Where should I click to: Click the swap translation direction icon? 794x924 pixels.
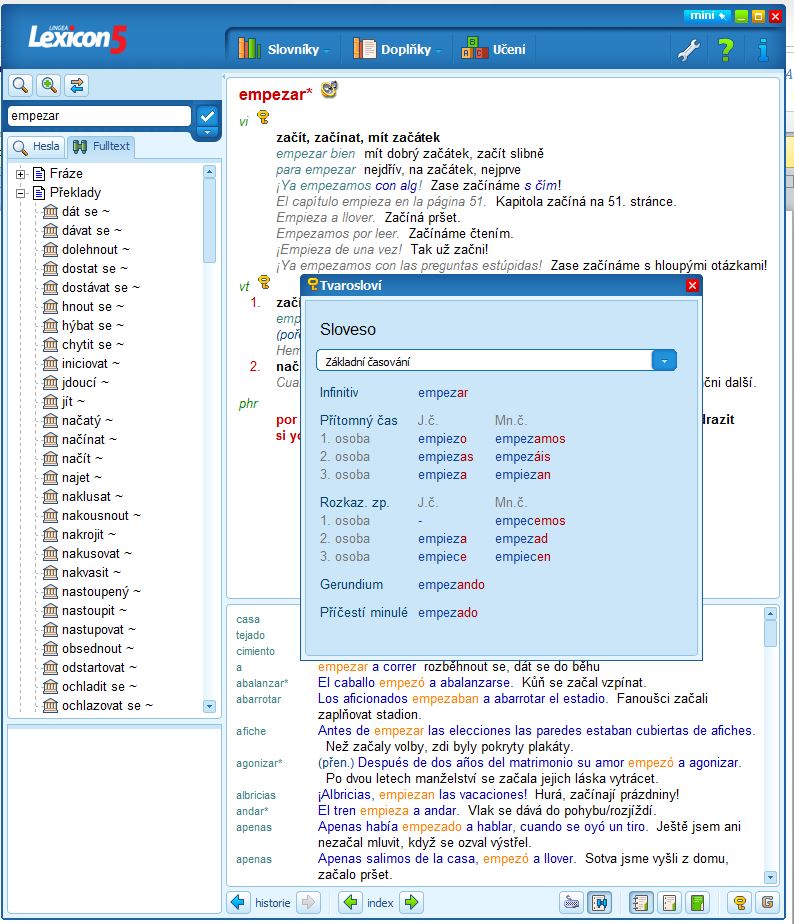pos(77,85)
